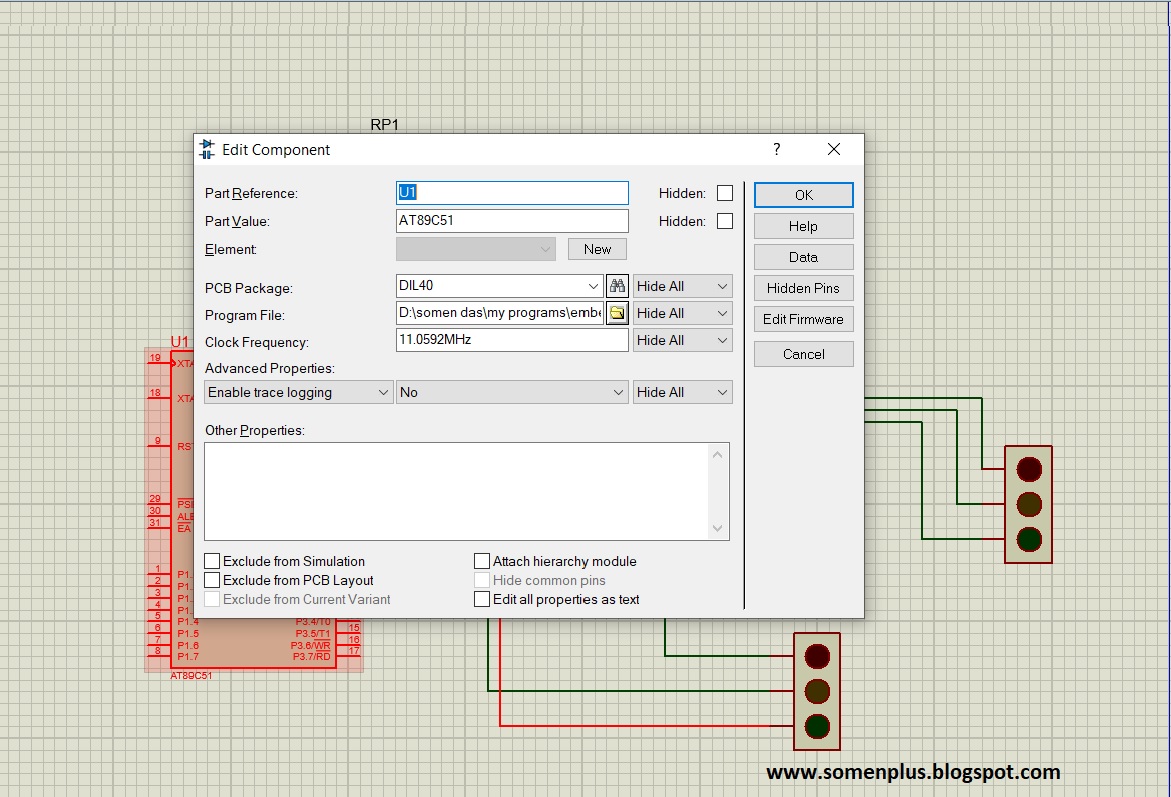Click inside the AT89C51 Part Value field
1171x797 pixels.
512,221
